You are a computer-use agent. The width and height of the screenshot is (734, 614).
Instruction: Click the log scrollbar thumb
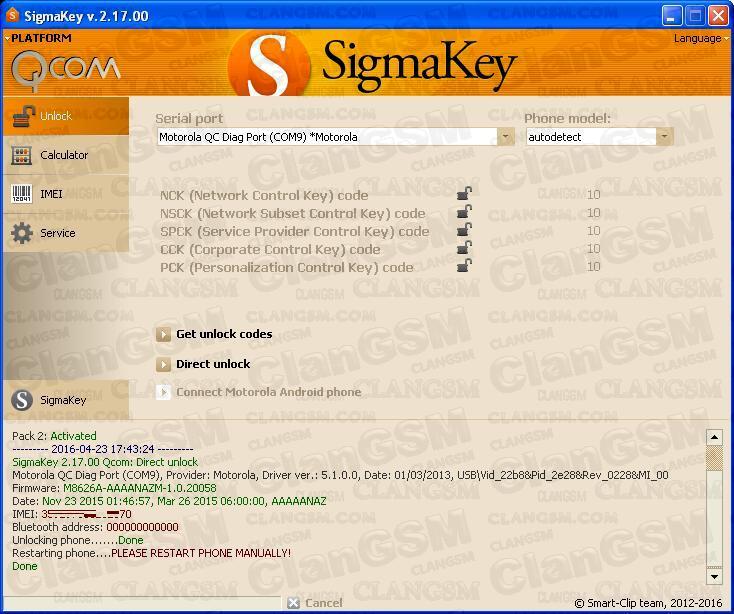[x=714, y=458]
